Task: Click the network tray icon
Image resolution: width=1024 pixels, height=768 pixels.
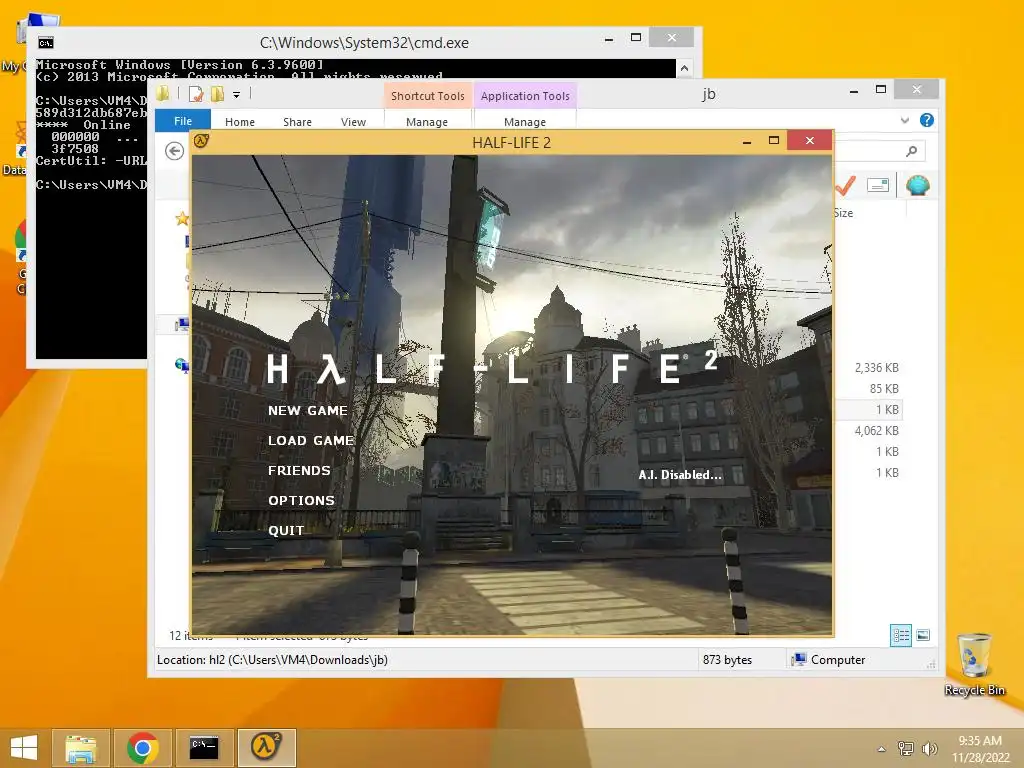Action: click(906, 748)
